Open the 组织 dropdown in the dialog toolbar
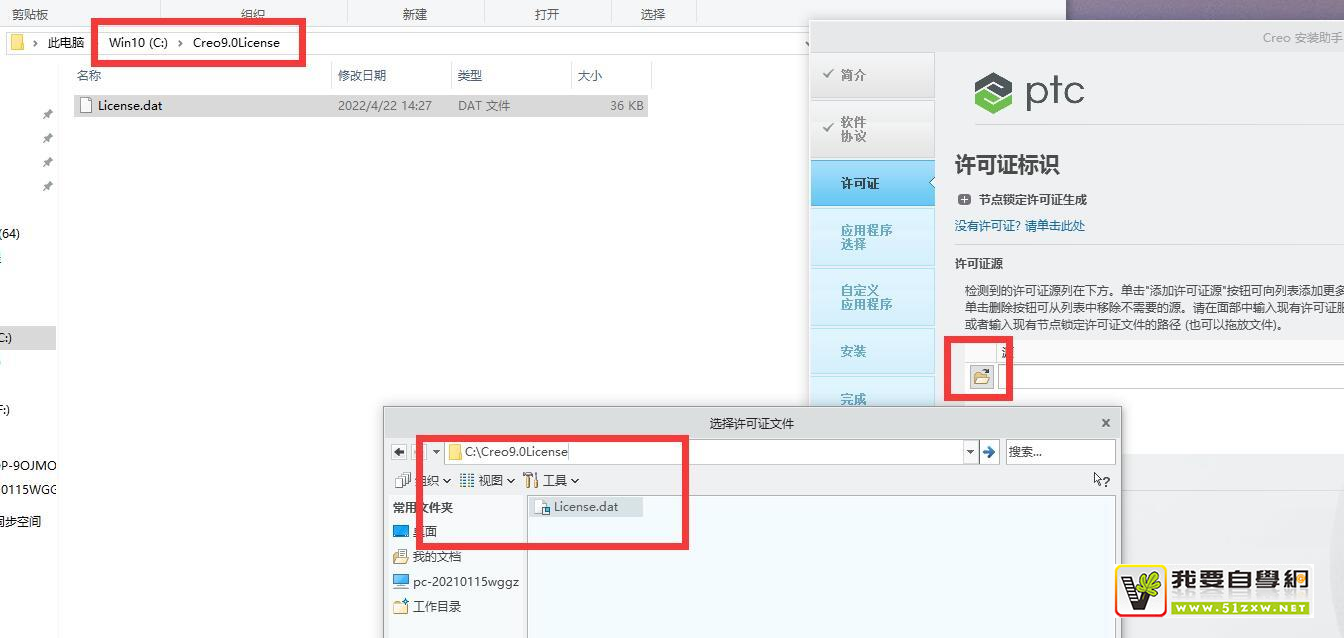The image size is (1344, 638). 428,480
